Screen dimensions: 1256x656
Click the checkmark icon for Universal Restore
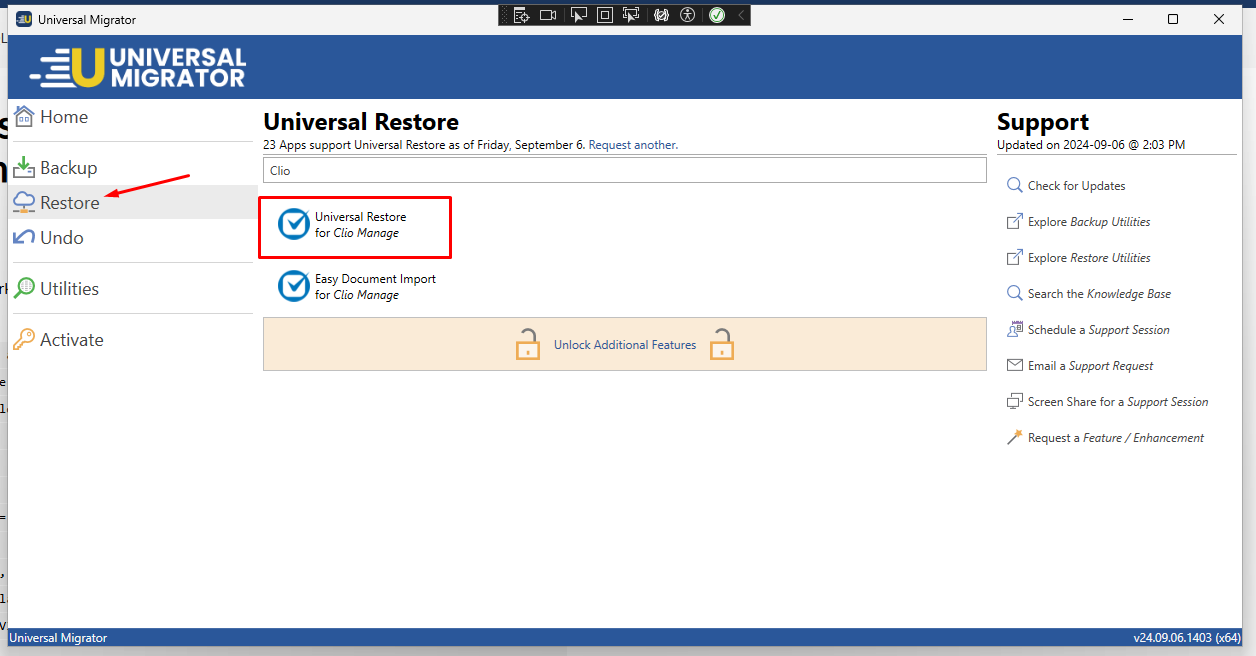pyautogui.click(x=294, y=224)
